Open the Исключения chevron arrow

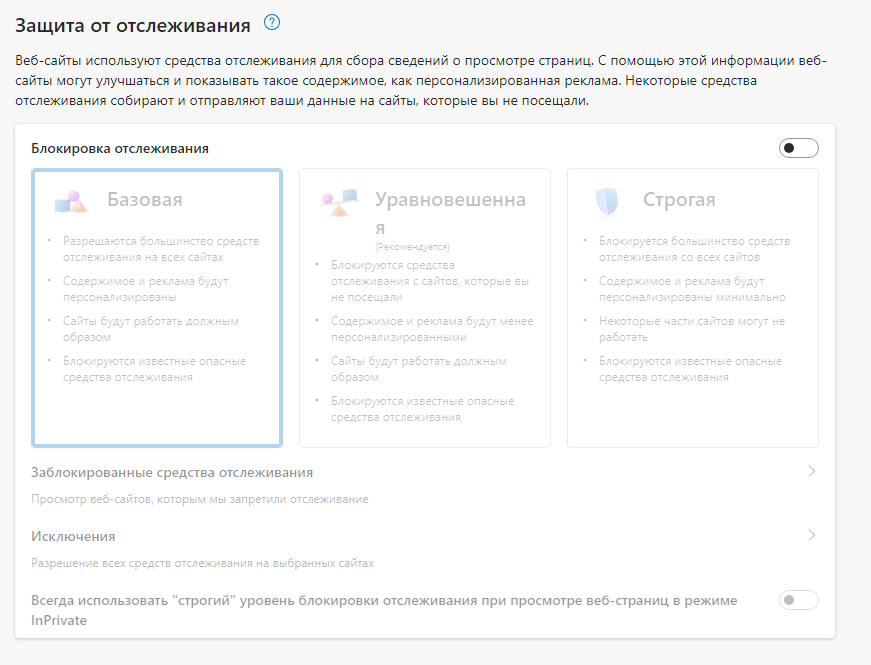811,536
